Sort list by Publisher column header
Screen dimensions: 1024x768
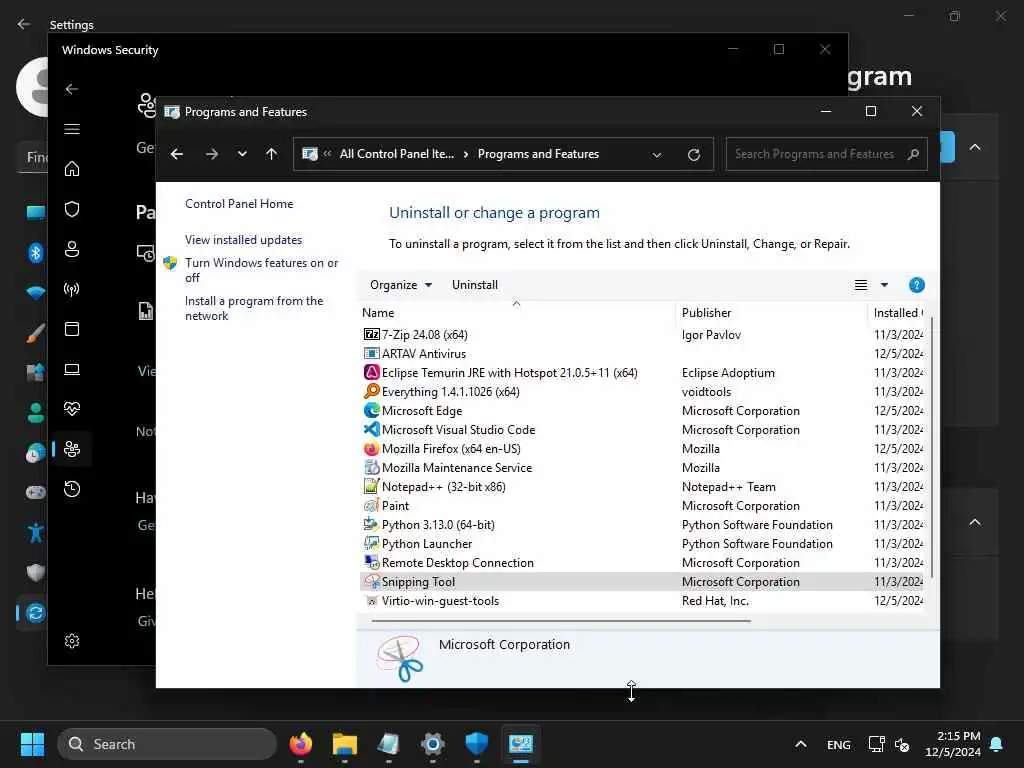771,313
